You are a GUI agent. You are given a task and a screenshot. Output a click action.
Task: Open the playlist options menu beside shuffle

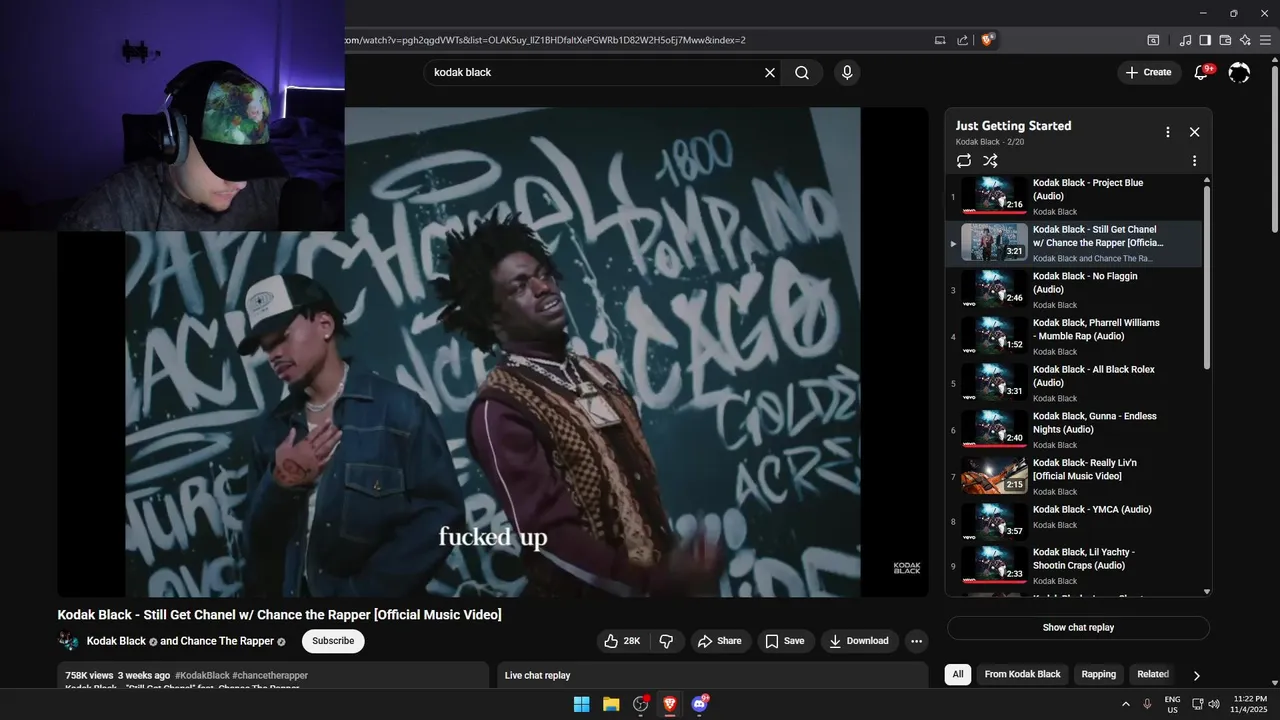point(1194,161)
